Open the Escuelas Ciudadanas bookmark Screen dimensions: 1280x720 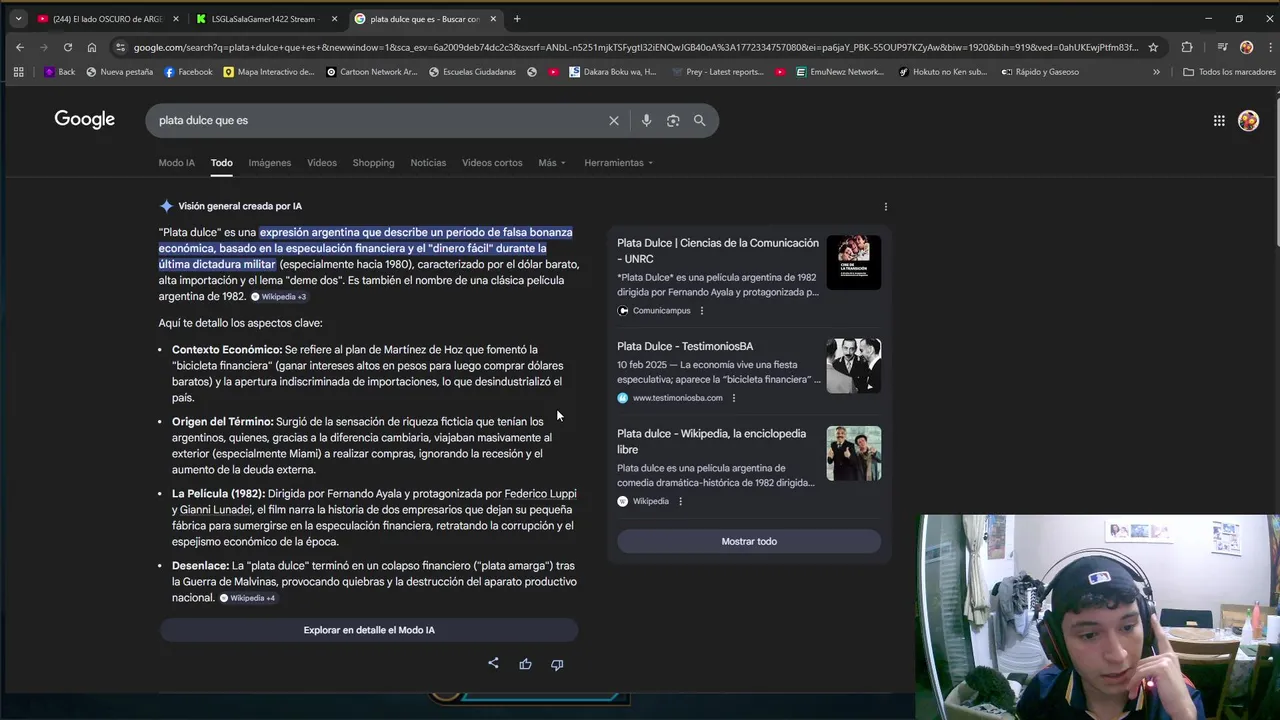point(472,72)
